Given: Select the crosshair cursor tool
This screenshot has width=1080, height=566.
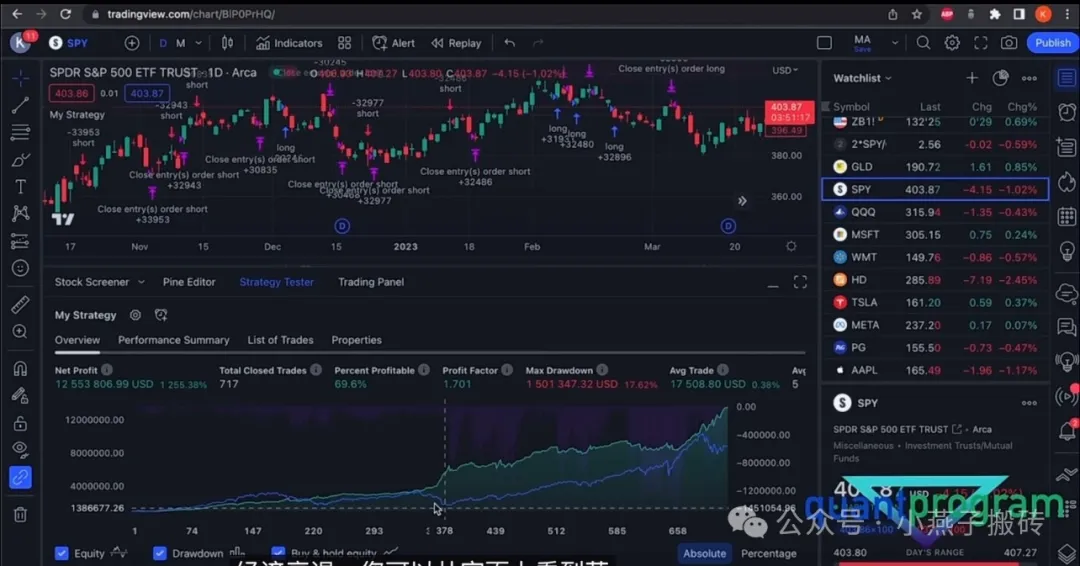Looking at the screenshot, I should click(20, 78).
